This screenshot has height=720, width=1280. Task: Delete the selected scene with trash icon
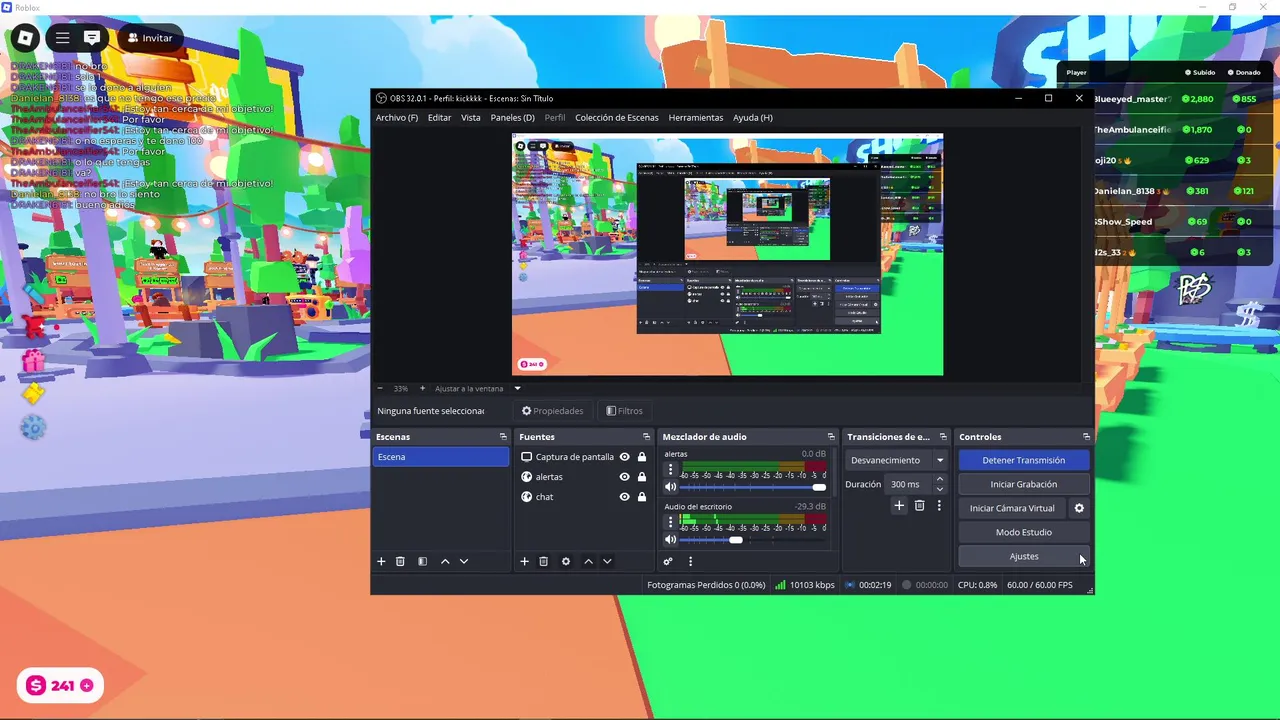coord(400,562)
